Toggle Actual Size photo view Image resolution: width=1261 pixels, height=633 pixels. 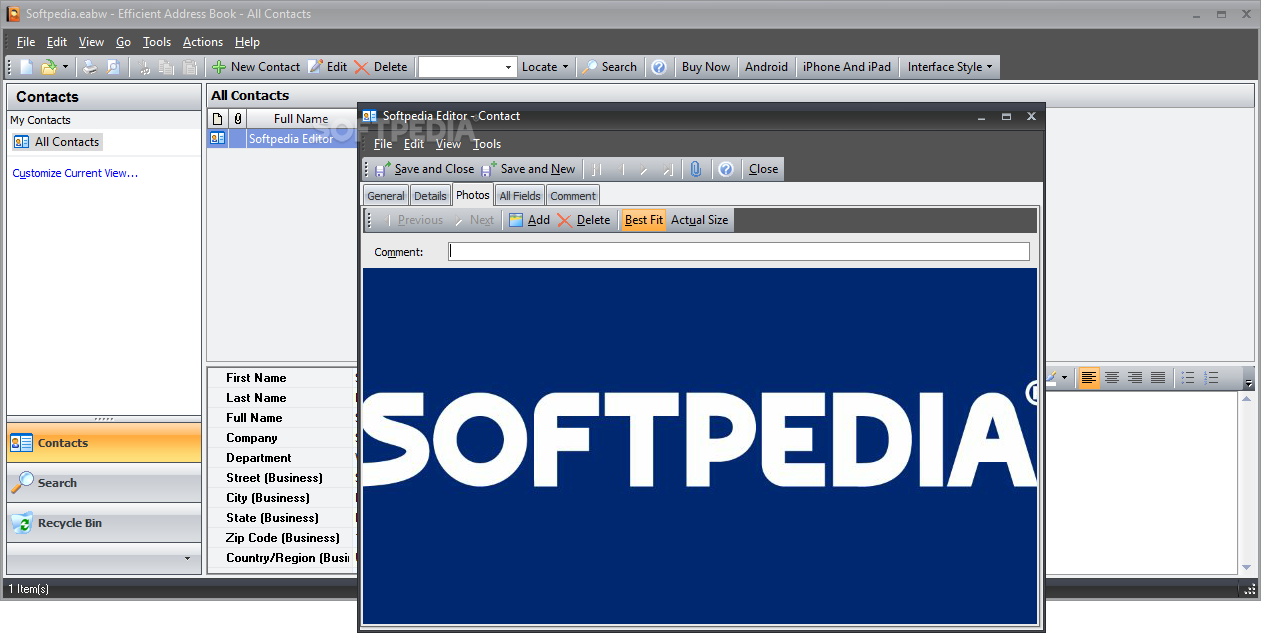(x=699, y=220)
